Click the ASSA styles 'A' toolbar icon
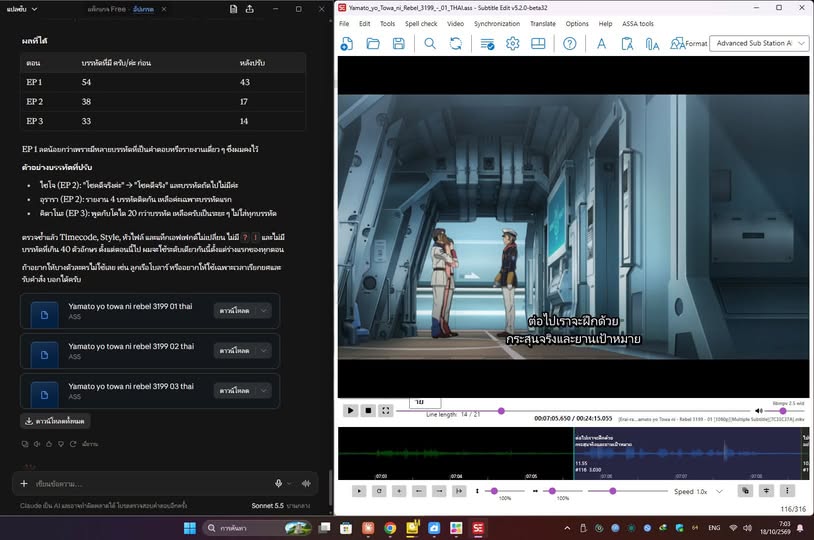 click(601, 44)
